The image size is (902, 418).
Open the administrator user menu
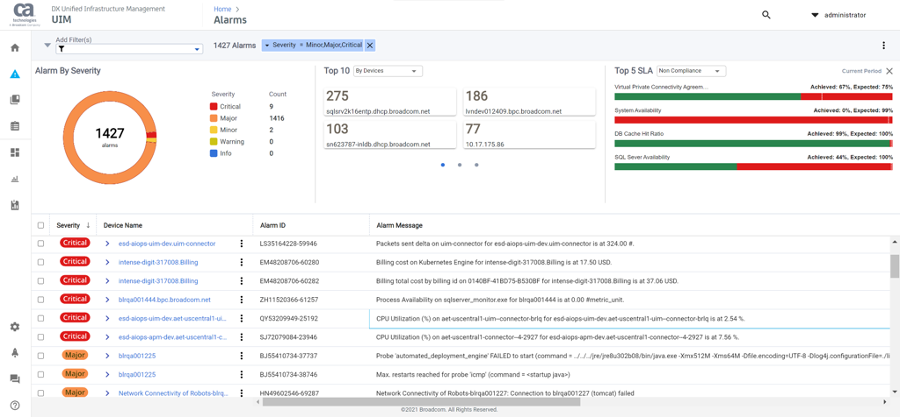[x=838, y=15]
